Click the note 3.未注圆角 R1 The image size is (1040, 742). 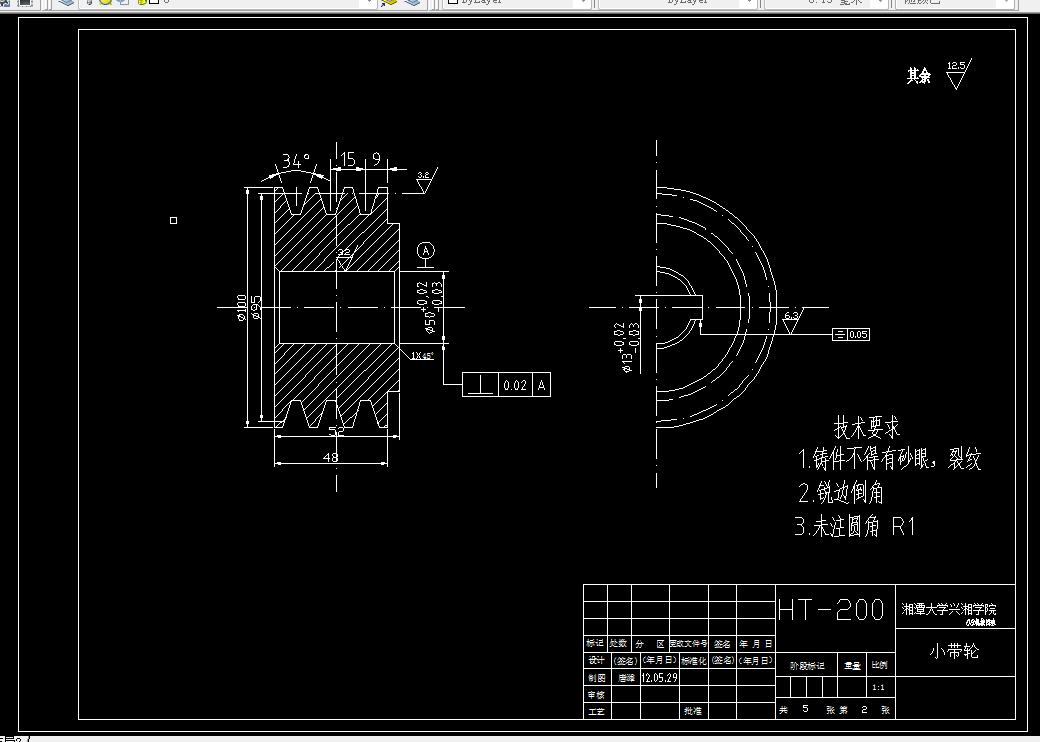pyautogui.click(x=855, y=527)
